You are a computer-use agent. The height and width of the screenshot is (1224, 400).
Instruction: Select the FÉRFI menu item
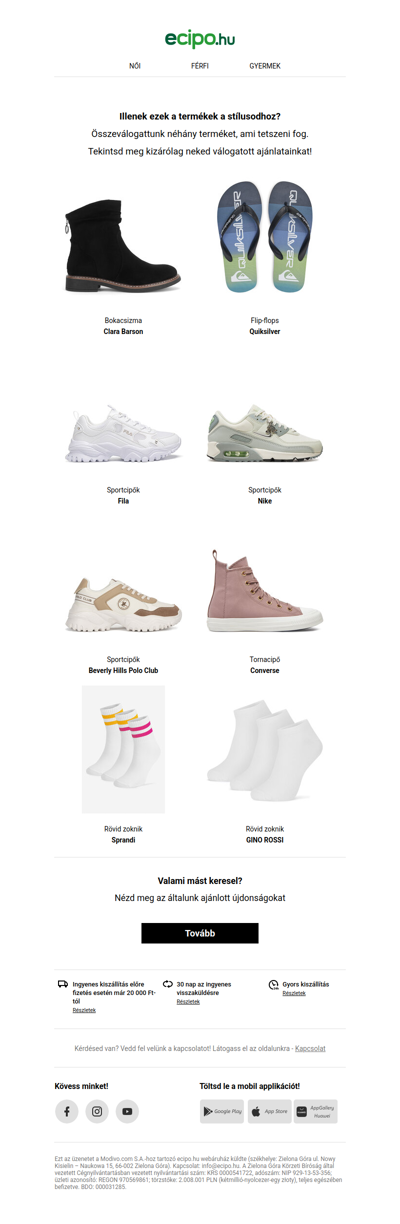point(200,66)
